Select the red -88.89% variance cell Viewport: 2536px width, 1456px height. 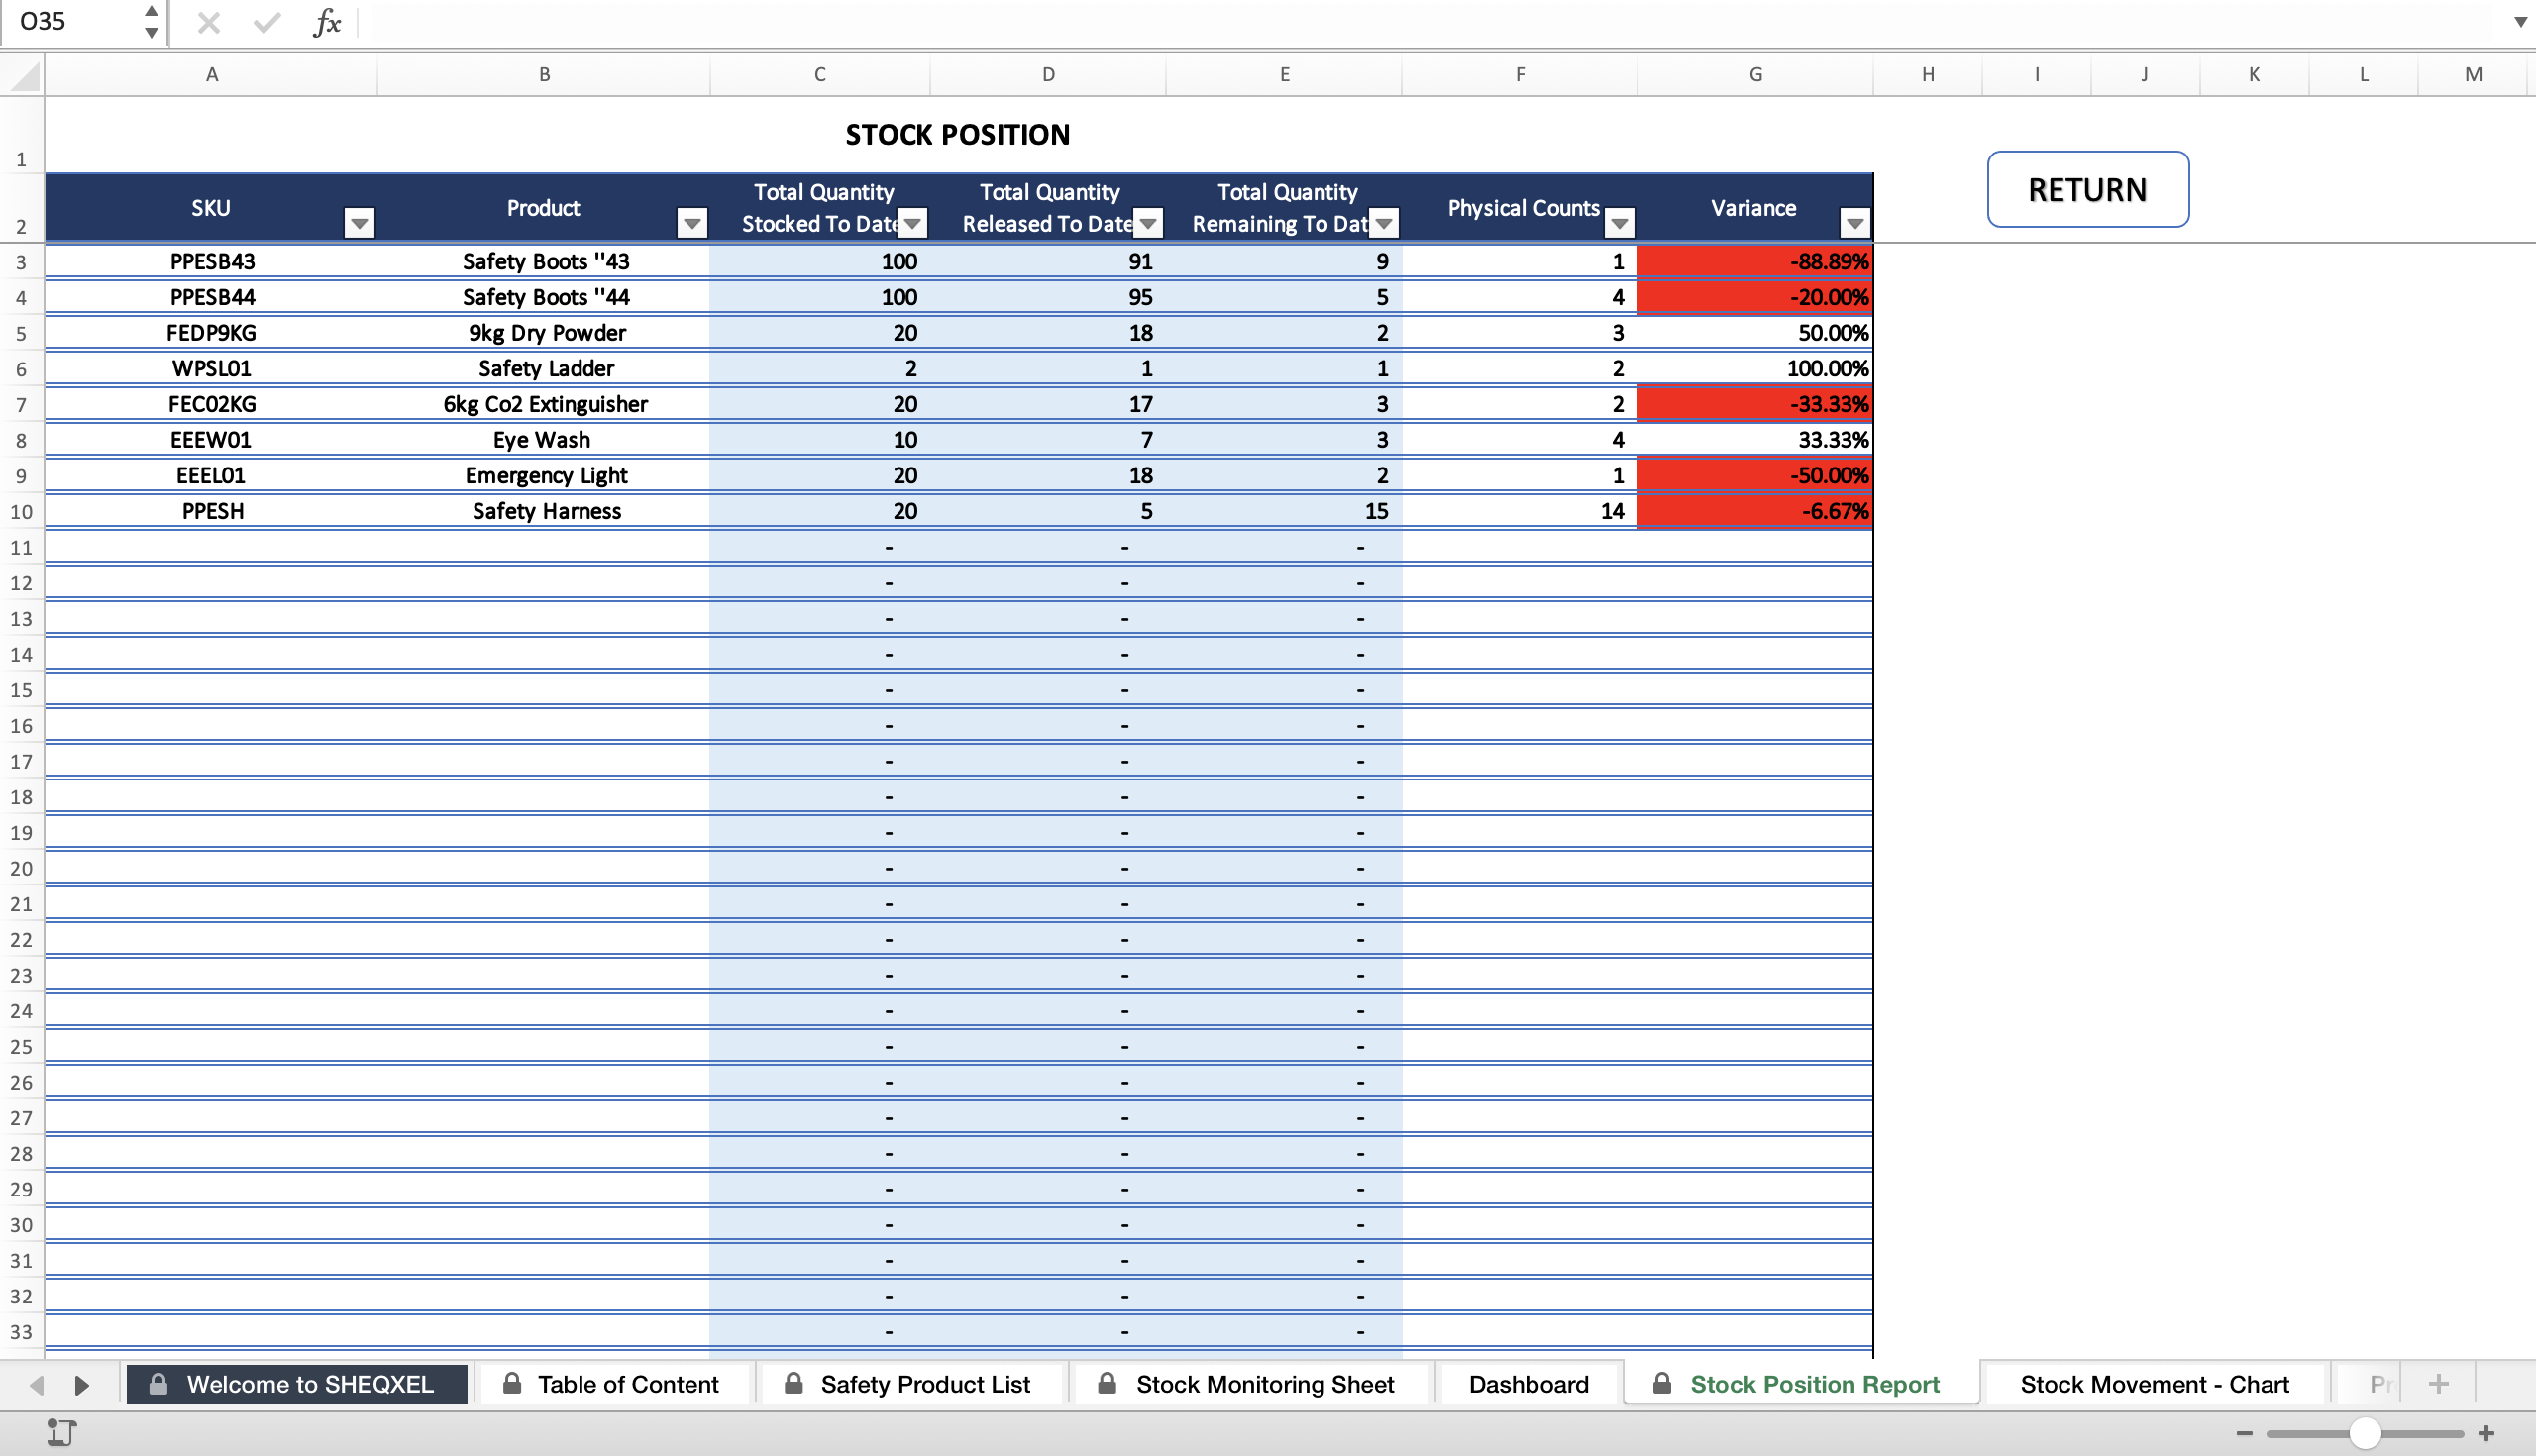1755,261
